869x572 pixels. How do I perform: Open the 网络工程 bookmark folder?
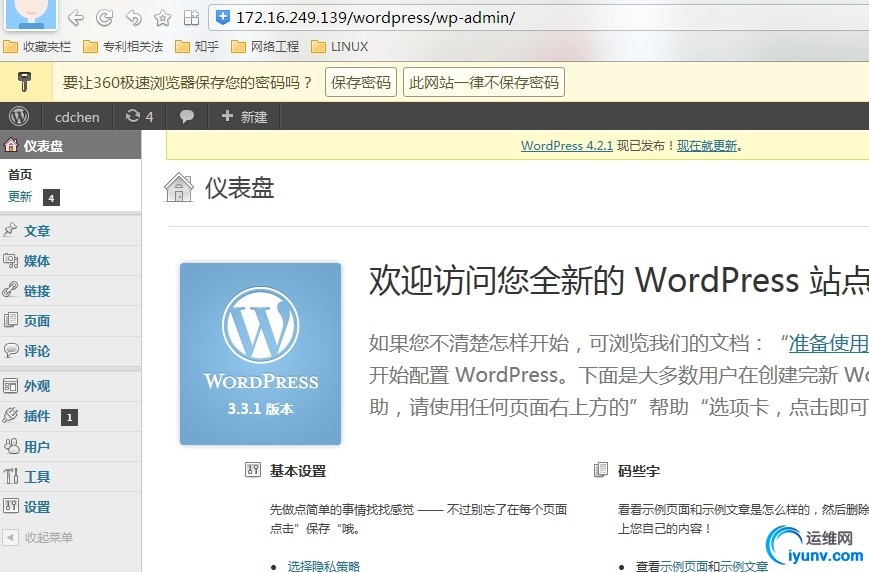[265, 47]
